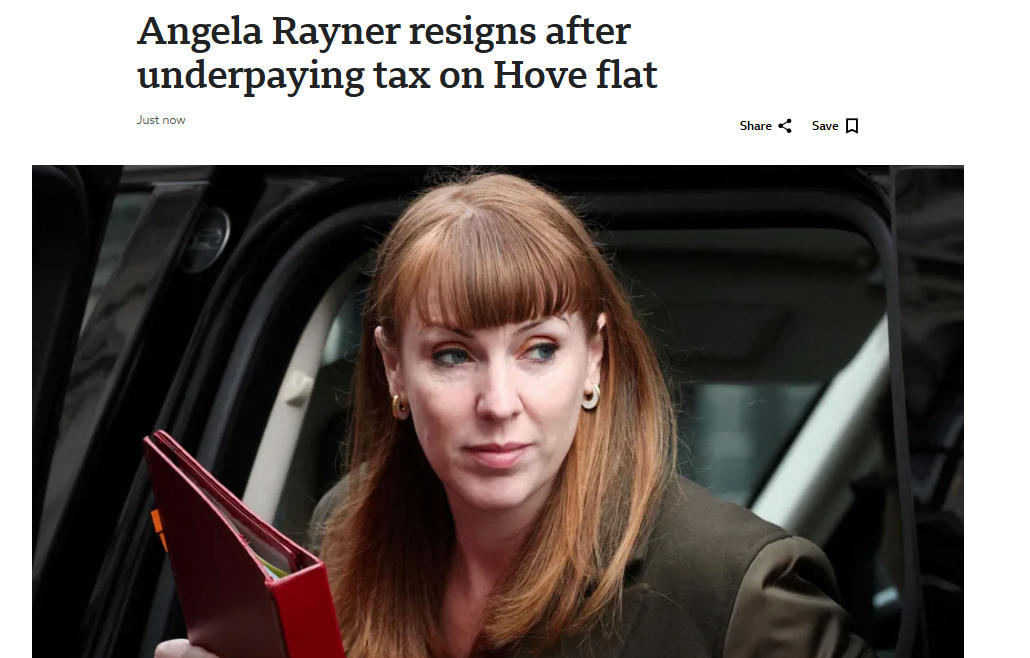Click the Angela Rayner resigns headline
This screenshot has width=1030, height=658.
[397, 53]
